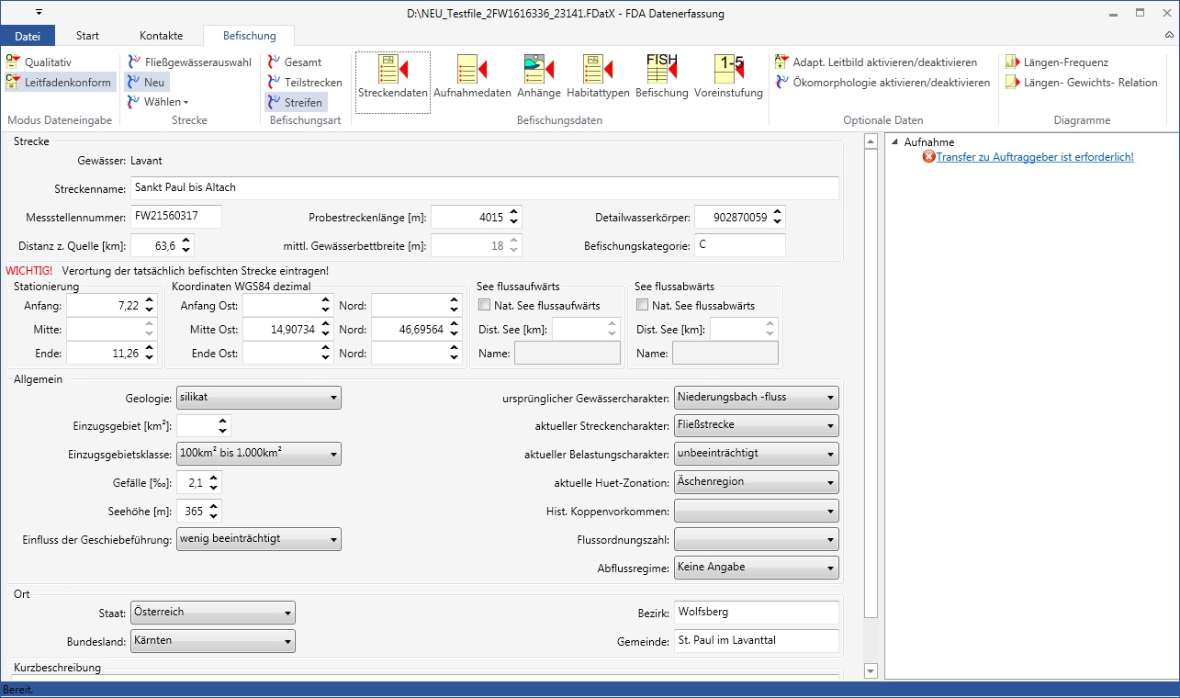Screen dimensions: 1180x698
Task: Open the Flussordnungszahl dropdown
Action: tap(756, 539)
